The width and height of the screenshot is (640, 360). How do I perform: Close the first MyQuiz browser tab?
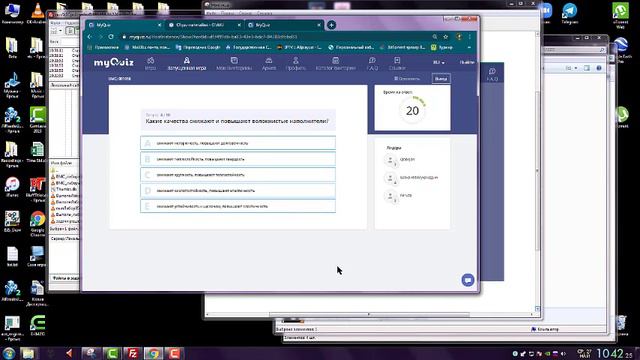(x=159, y=25)
